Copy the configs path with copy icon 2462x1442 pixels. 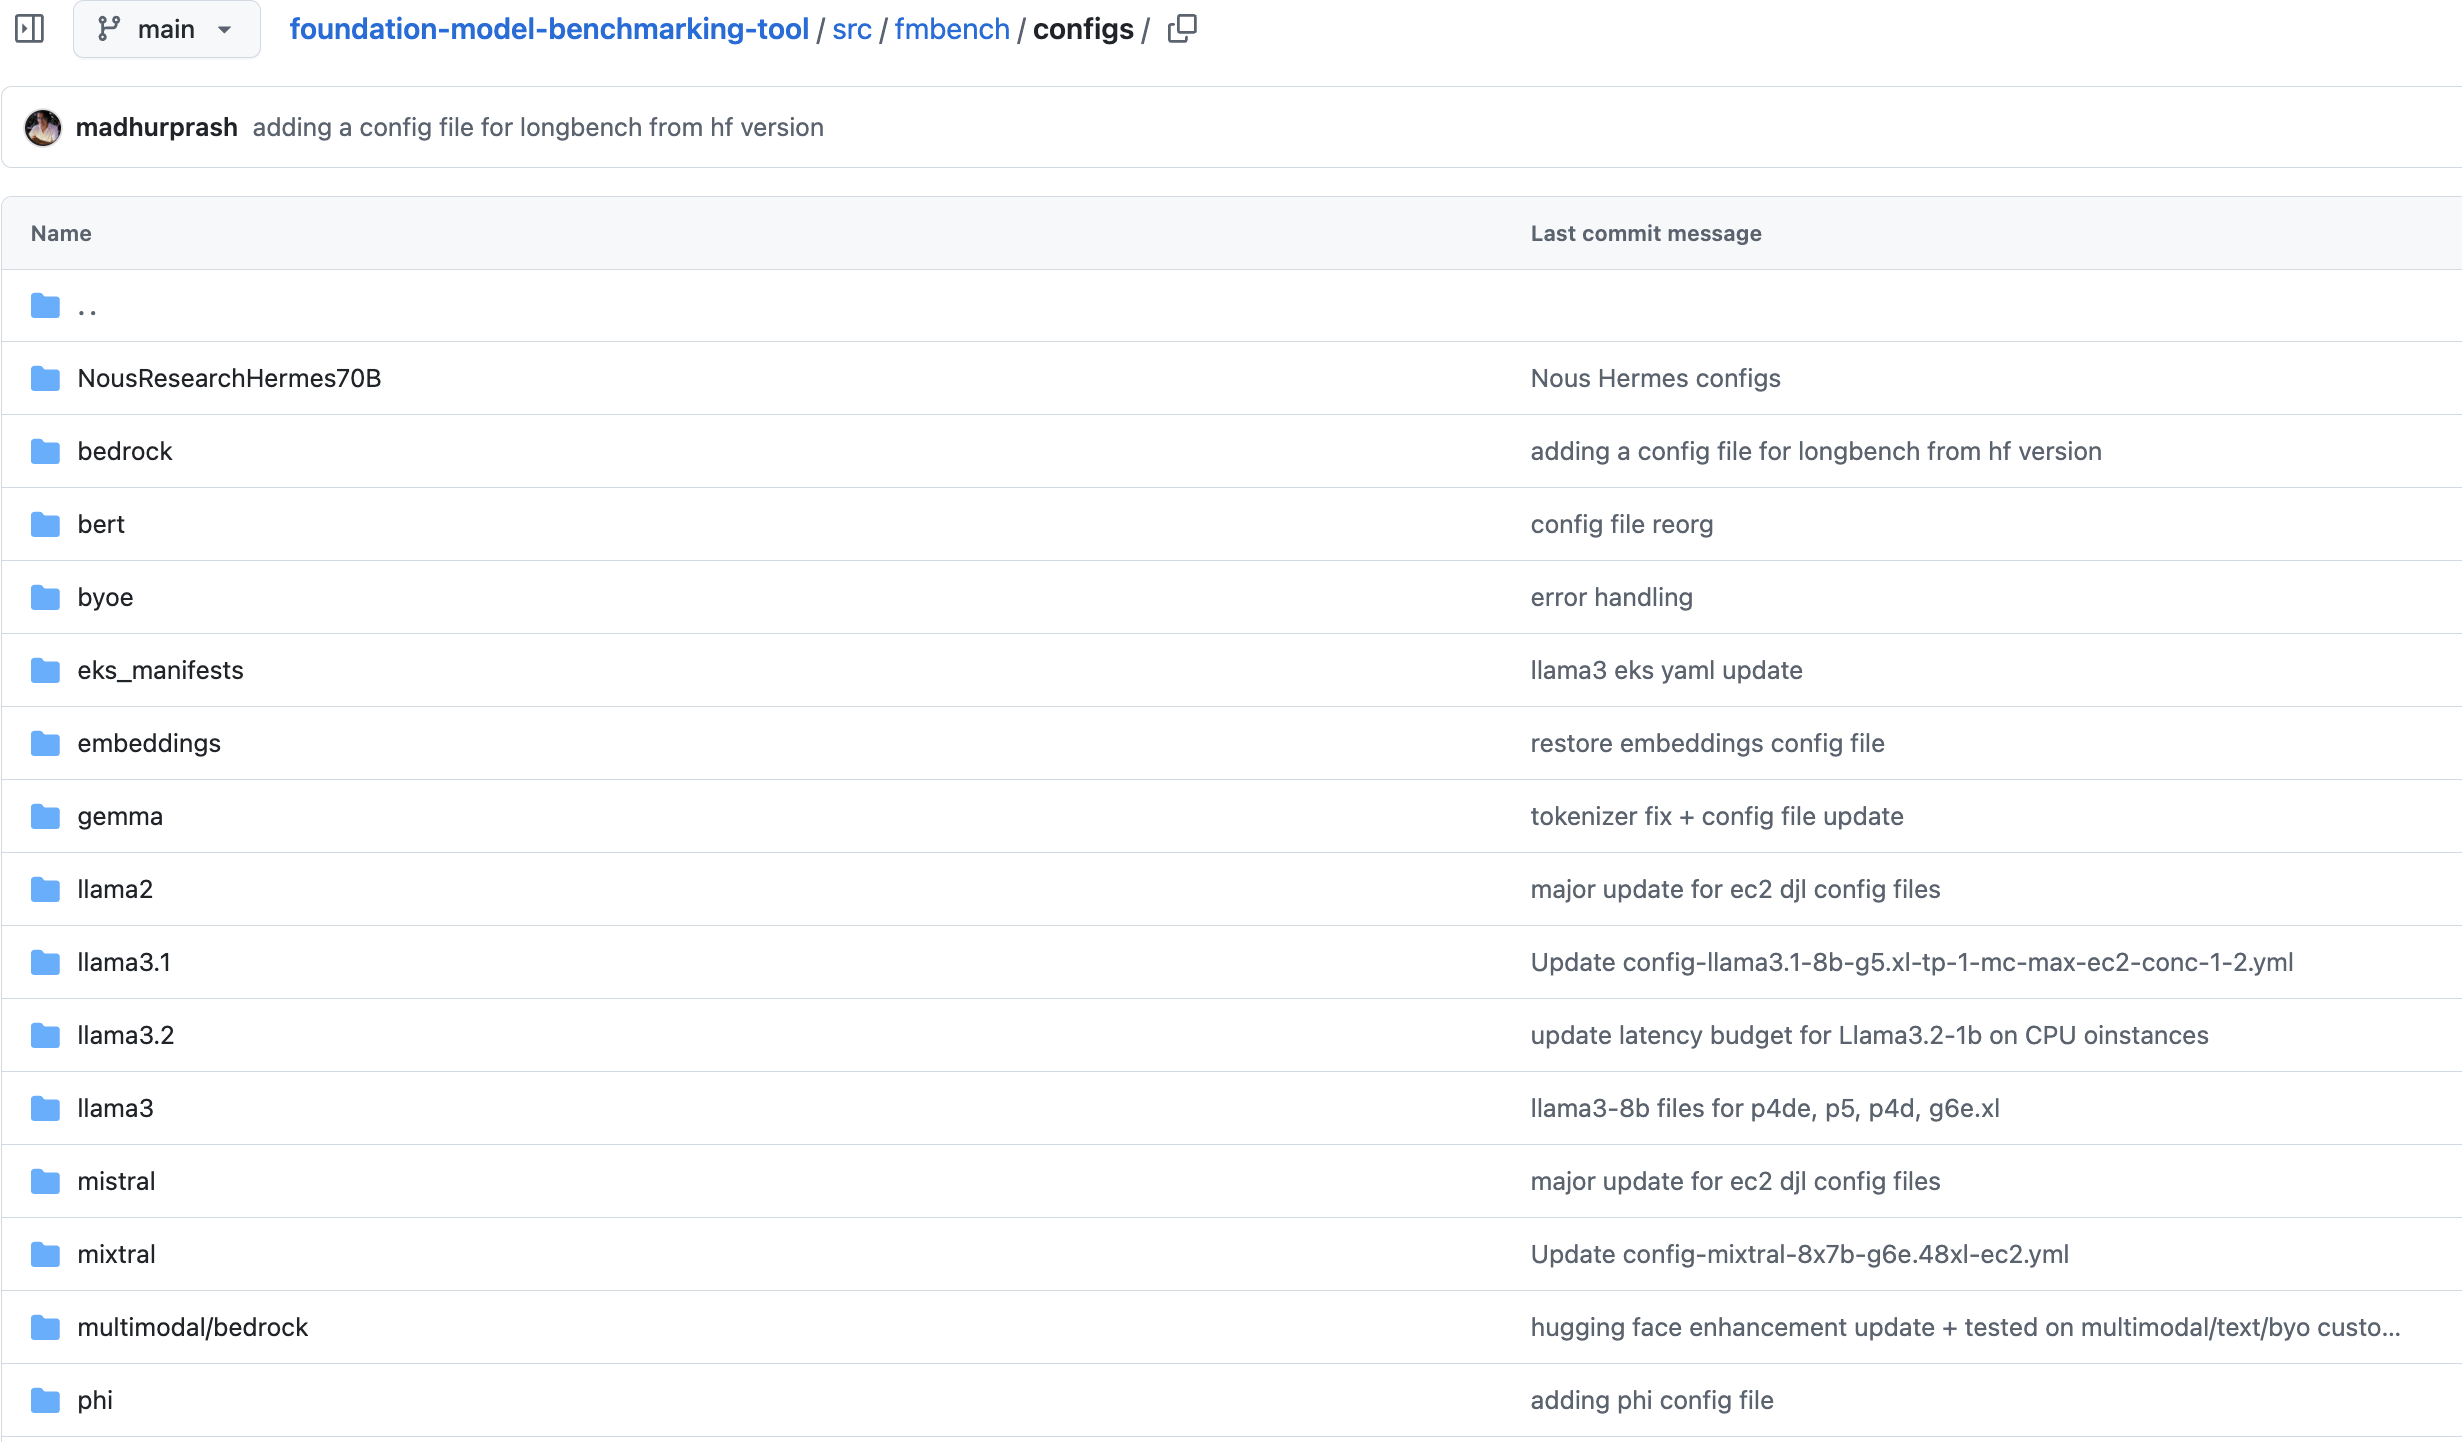[x=1182, y=29]
